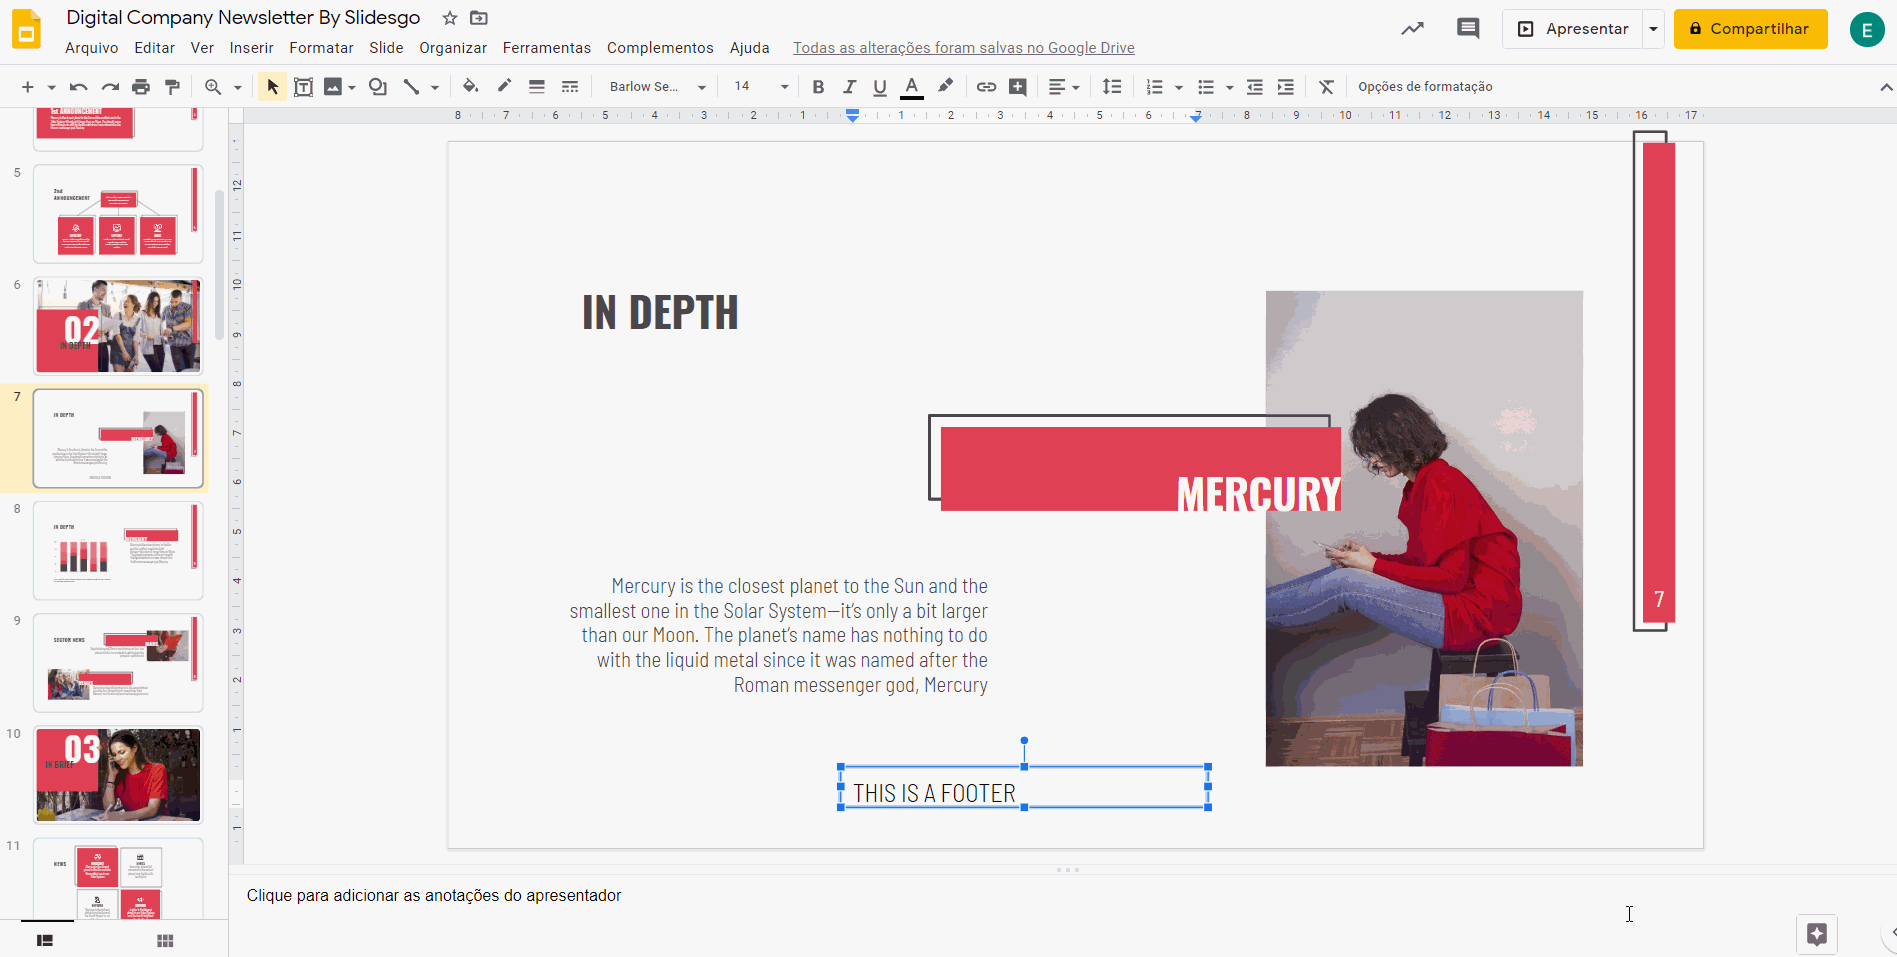Click the Fill color bucket icon

click(x=470, y=87)
